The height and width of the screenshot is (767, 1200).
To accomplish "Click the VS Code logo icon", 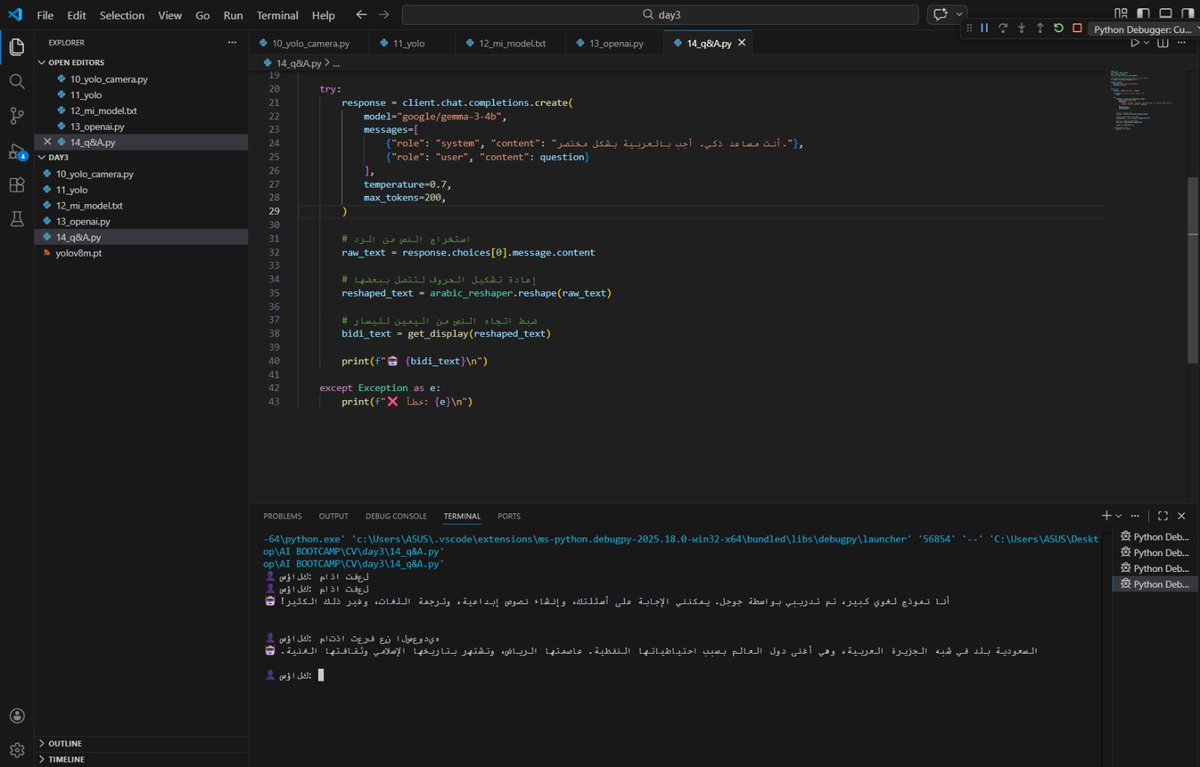I will [14, 15].
